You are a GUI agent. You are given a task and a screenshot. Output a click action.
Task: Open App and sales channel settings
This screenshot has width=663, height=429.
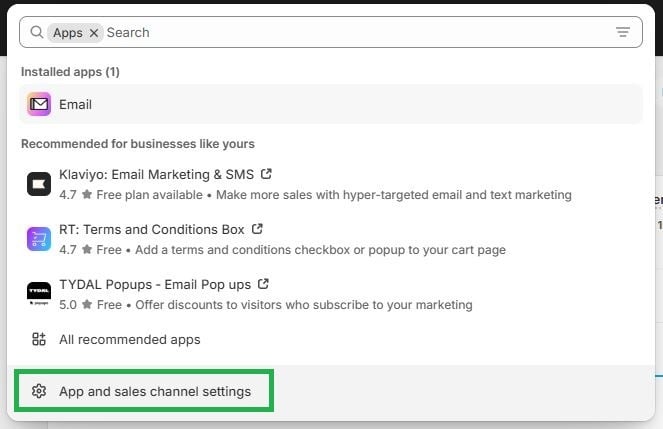click(144, 391)
